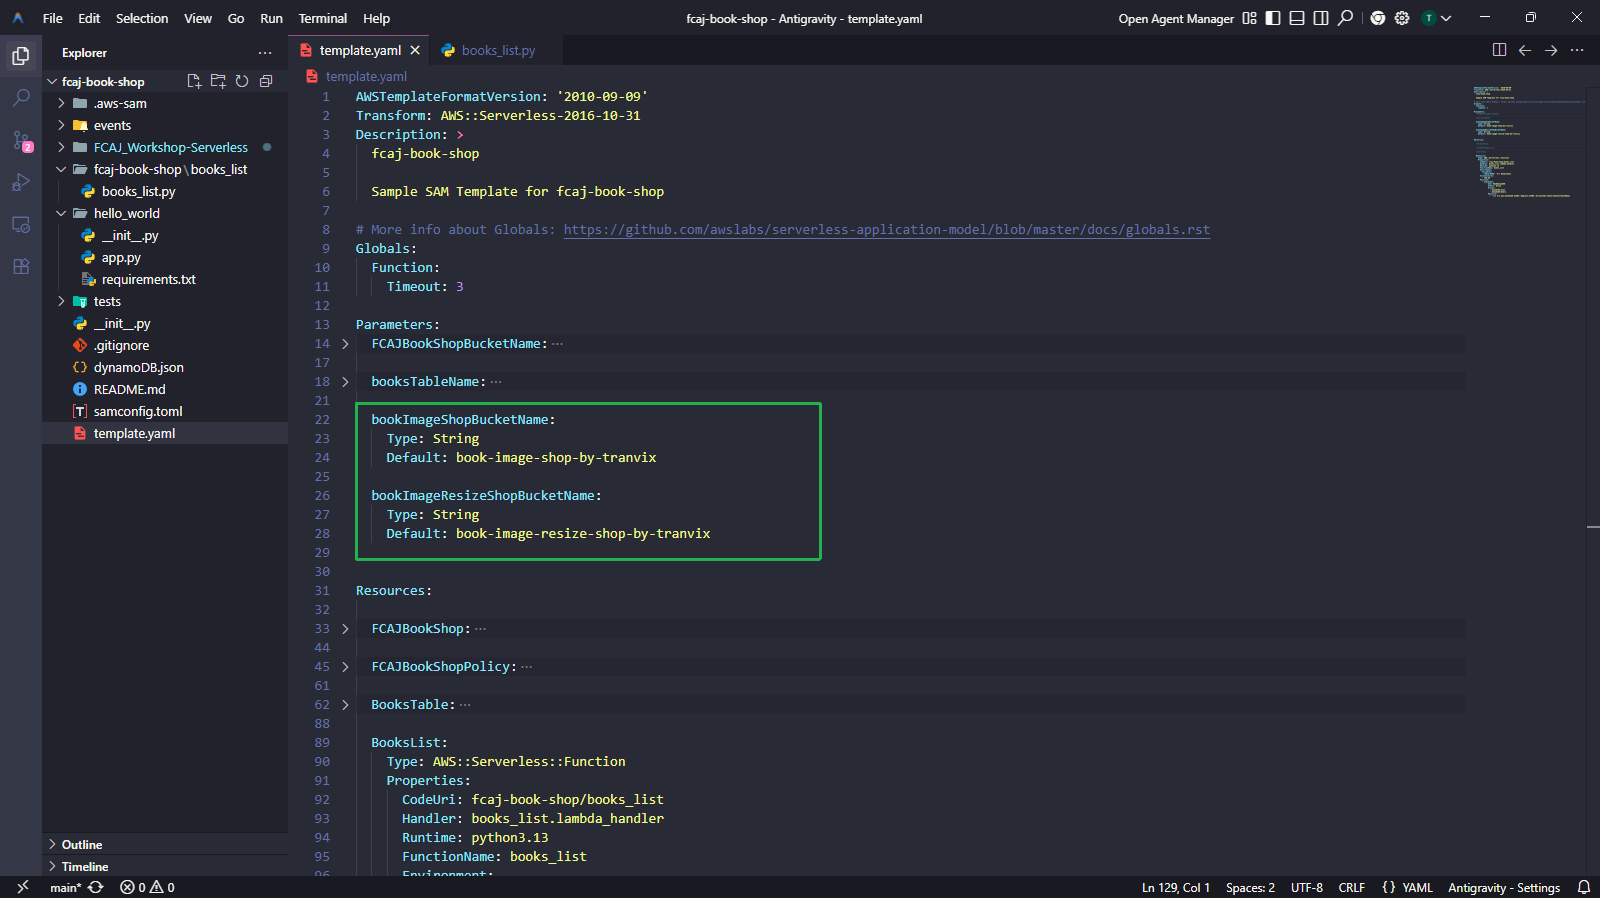Expand the events folder
The width and height of the screenshot is (1600, 898).
(x=61, y=125)
